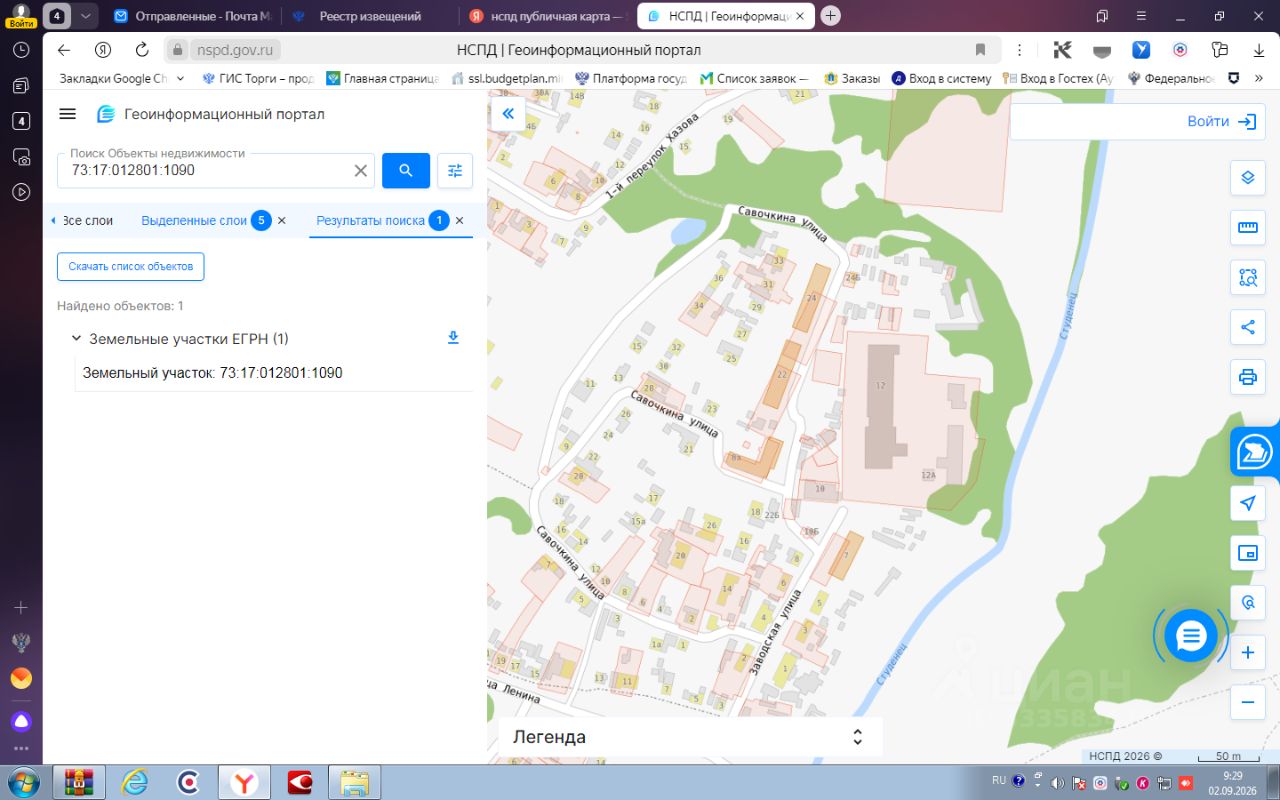Image resolution: width=1280 pixels, height=800 pixels.
Task: Select the ruler measurement tool
Action: pyautogui.click(x=1247, y=228)
